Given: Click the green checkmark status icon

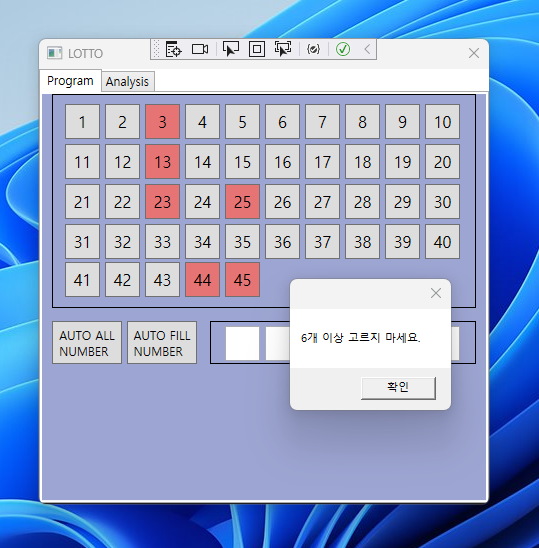Looking at the screenshot, I should coord(343,49).
